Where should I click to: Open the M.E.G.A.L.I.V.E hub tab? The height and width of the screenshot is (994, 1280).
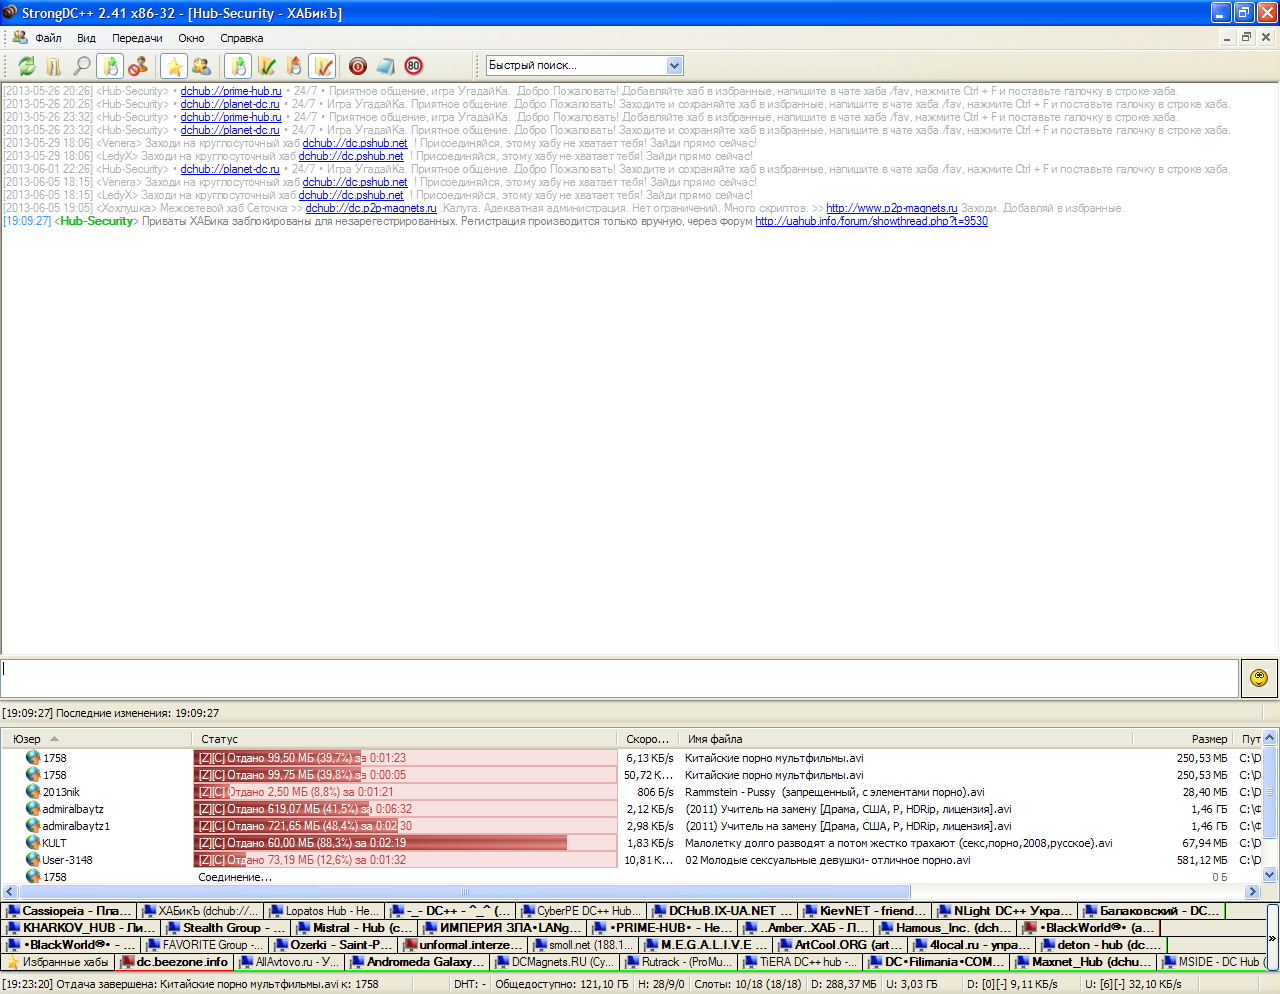click(x=707, y=945)
